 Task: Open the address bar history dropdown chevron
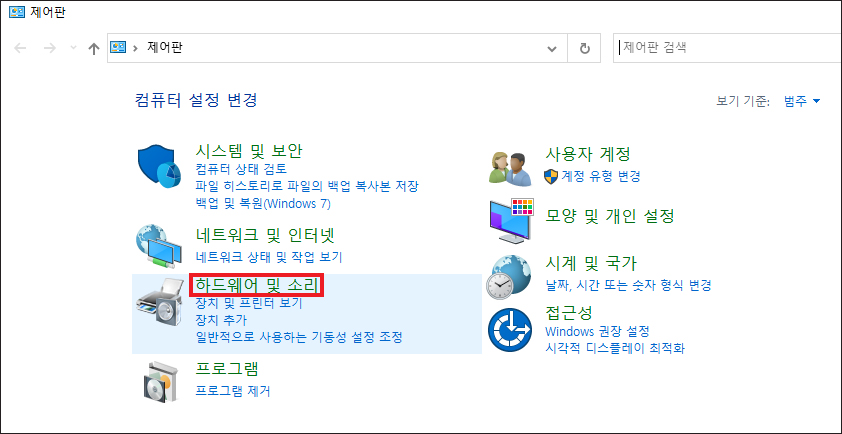pos(551,49)
